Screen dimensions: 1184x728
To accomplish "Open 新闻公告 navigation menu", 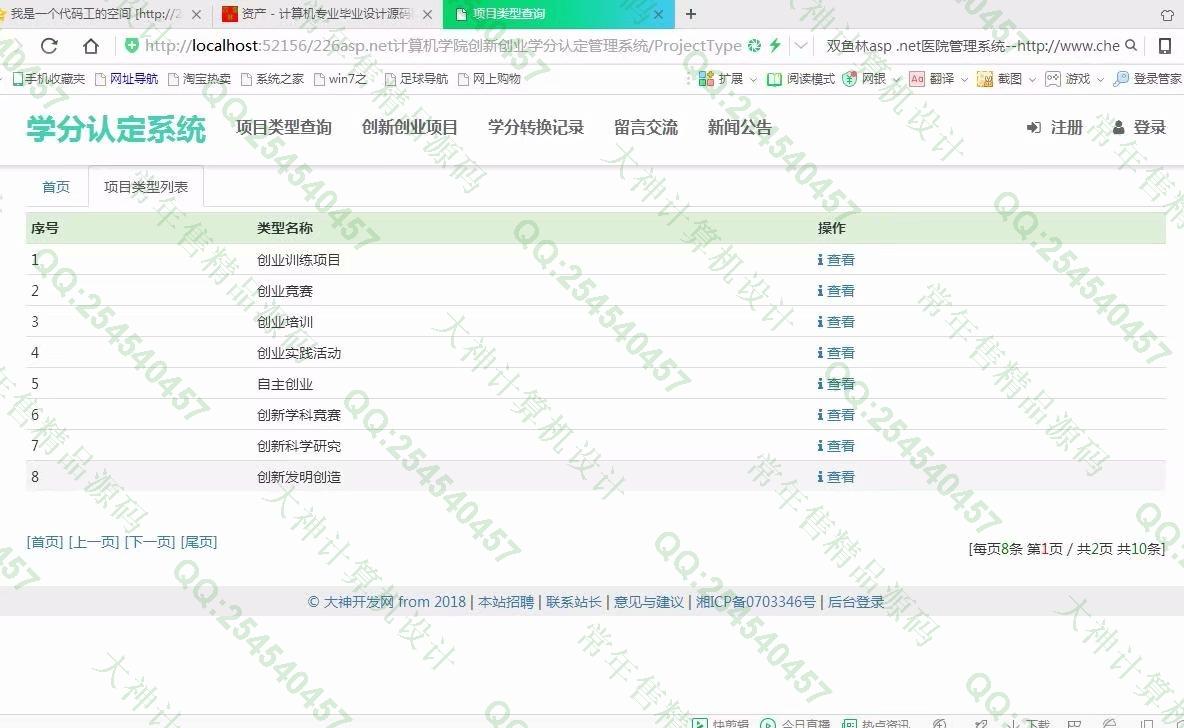I will [739, 128].
